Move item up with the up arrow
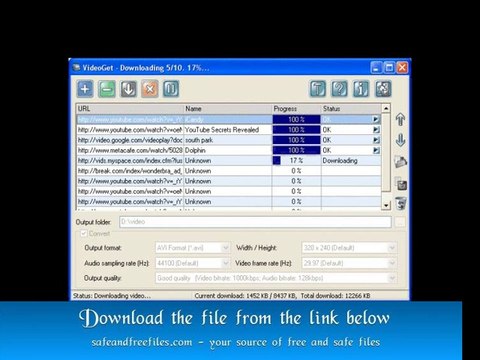This screenshot has height=360, width=480. click(x=400, y=119)
